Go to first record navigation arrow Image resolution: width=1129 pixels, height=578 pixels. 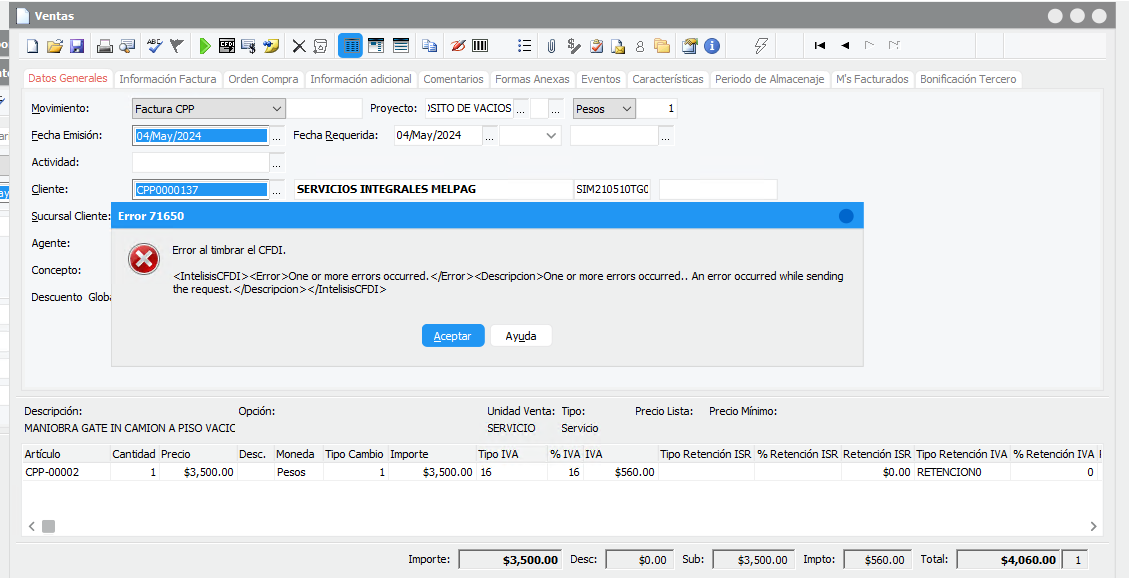(820, 46)
